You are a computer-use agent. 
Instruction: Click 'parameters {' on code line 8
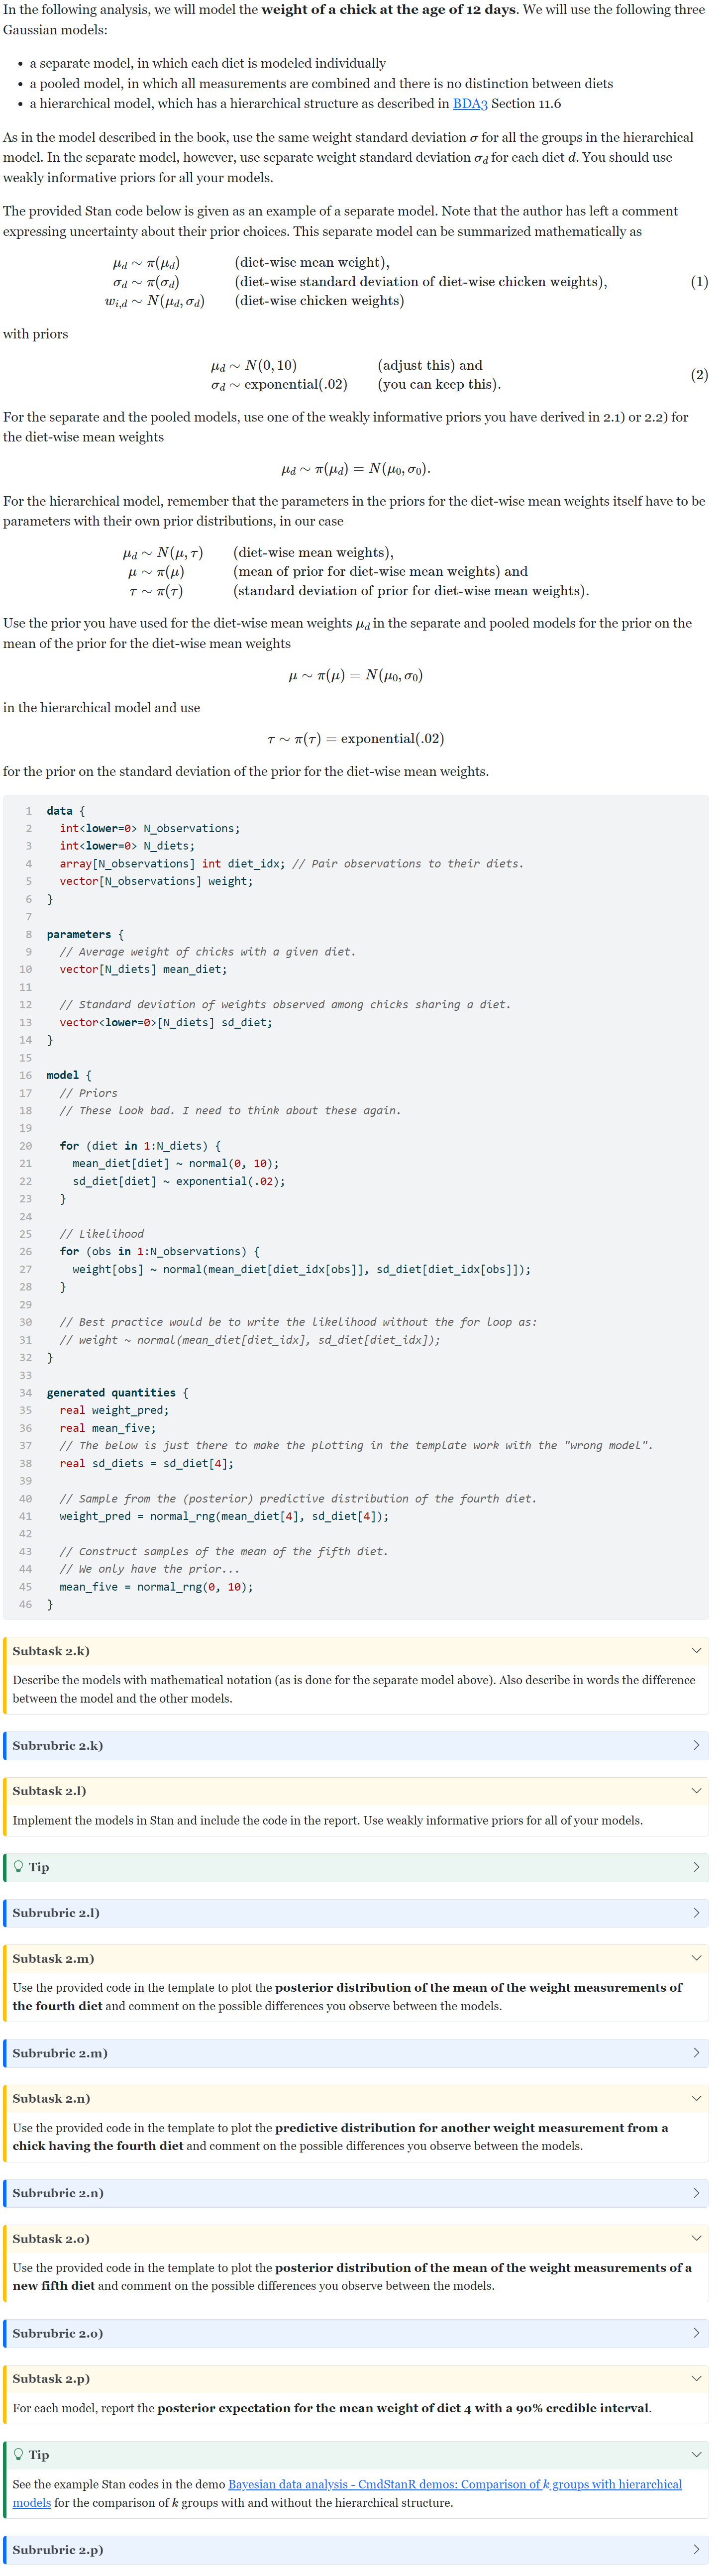(x=85, y=934)
